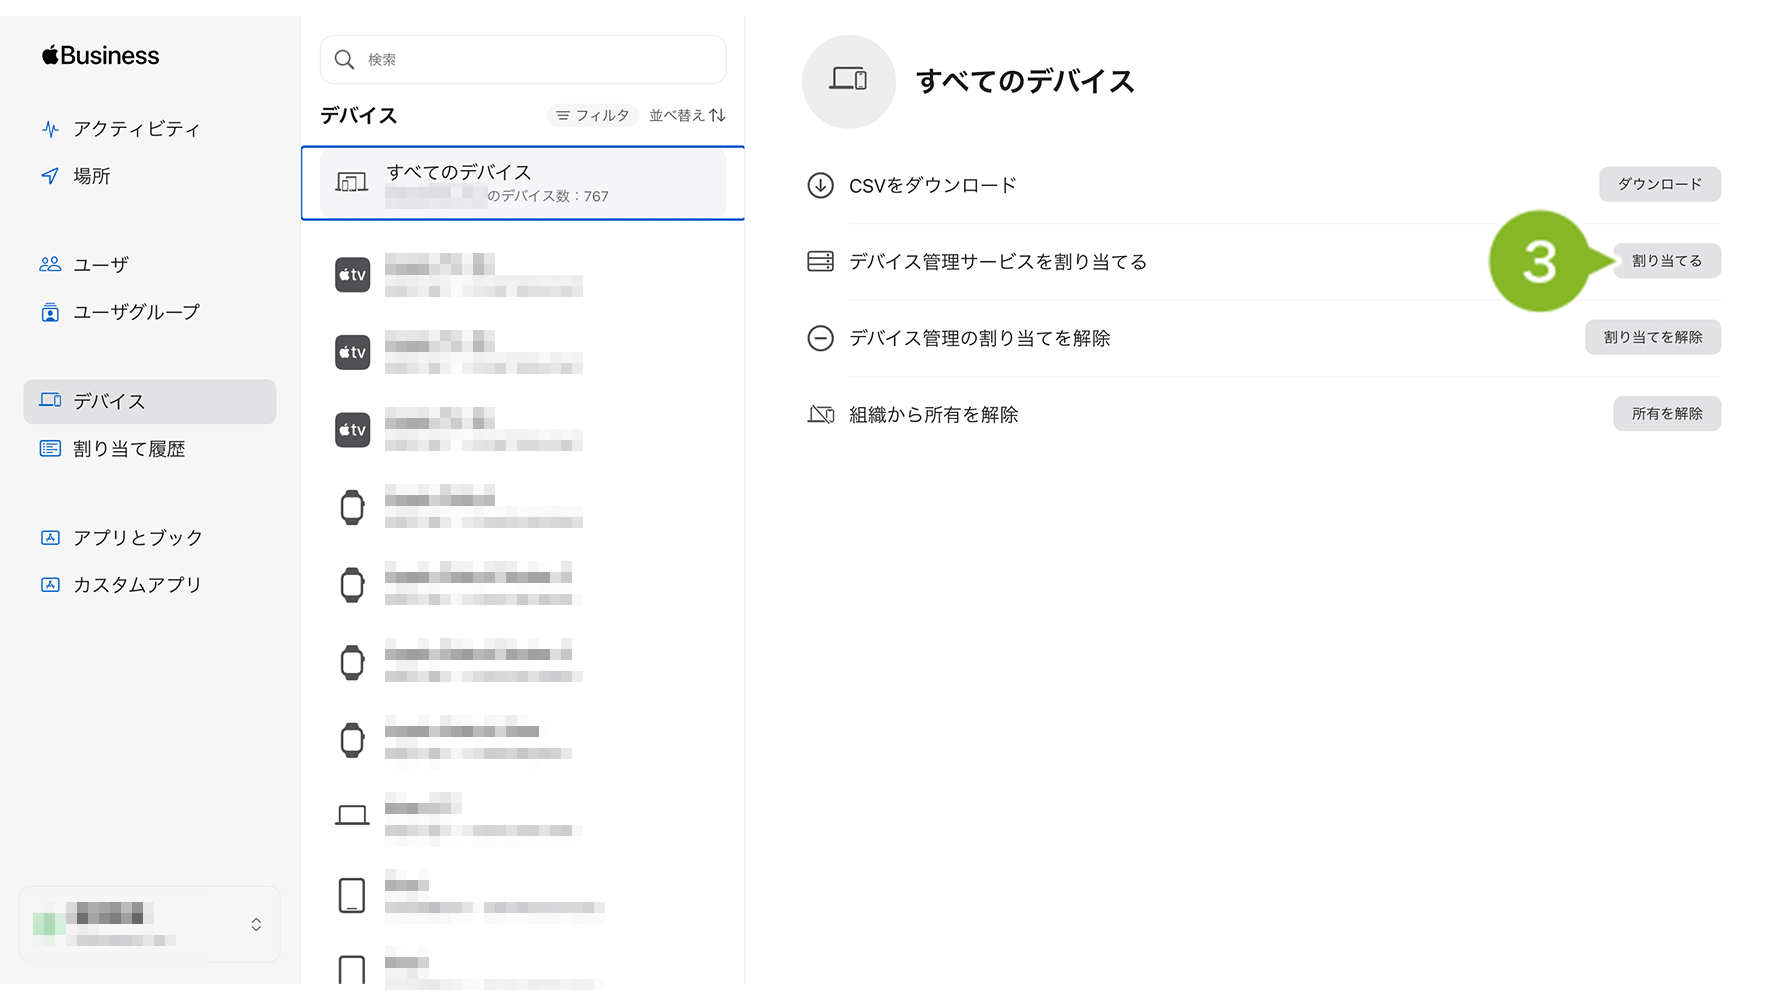Open 割り当て履歴 page
Screen dimensions: 1778x1000
tap(128, 449)
